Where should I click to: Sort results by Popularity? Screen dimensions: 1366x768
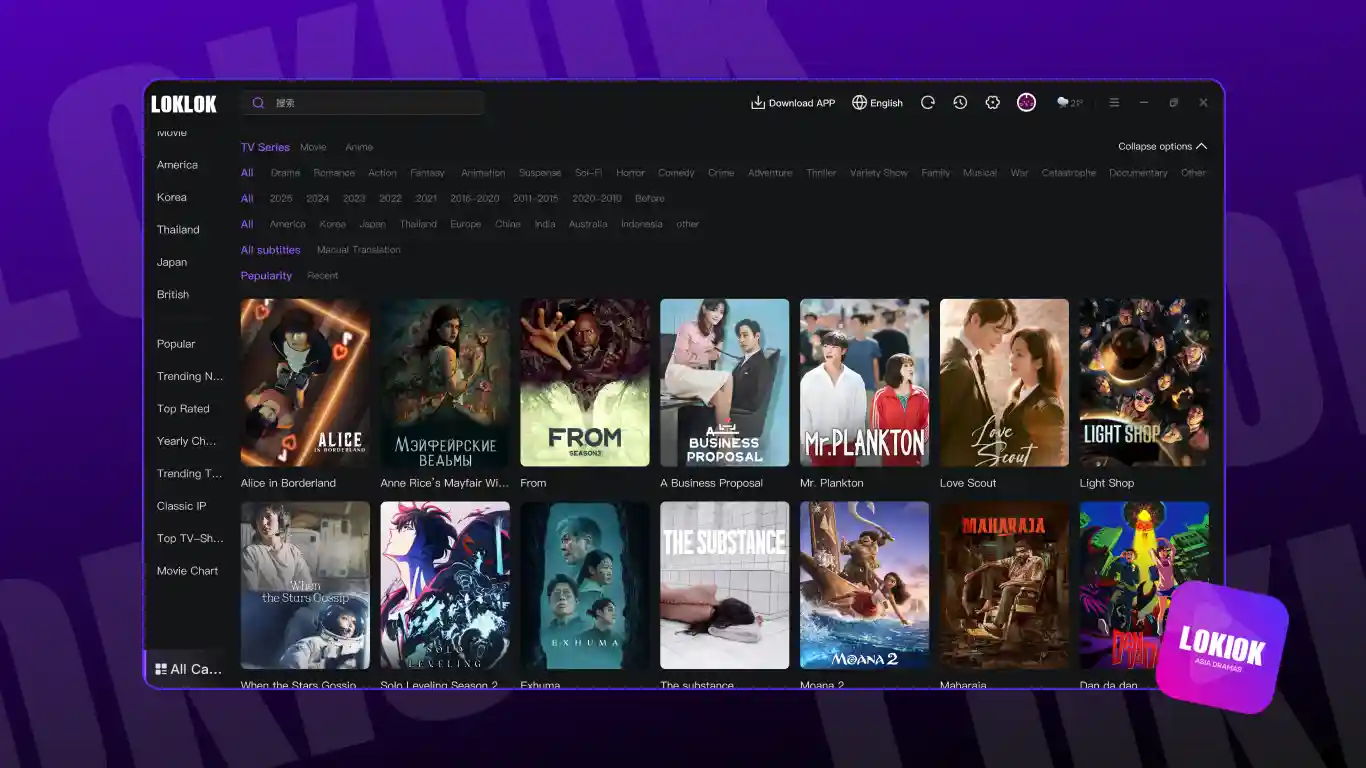click(266, 276)
